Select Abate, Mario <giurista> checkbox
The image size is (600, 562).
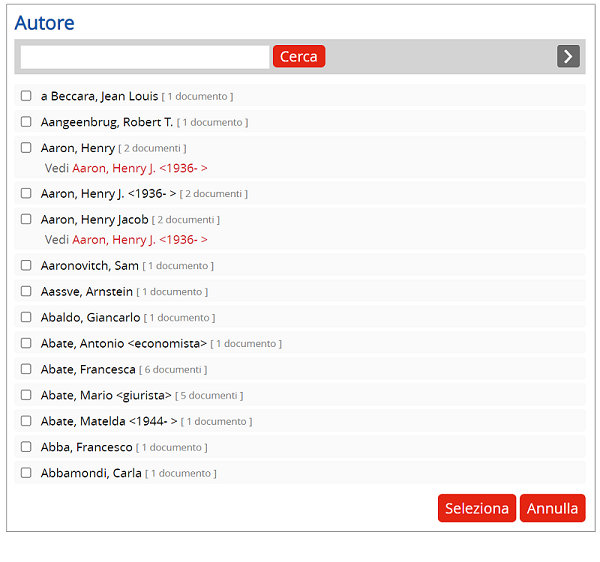pos(26,395)
